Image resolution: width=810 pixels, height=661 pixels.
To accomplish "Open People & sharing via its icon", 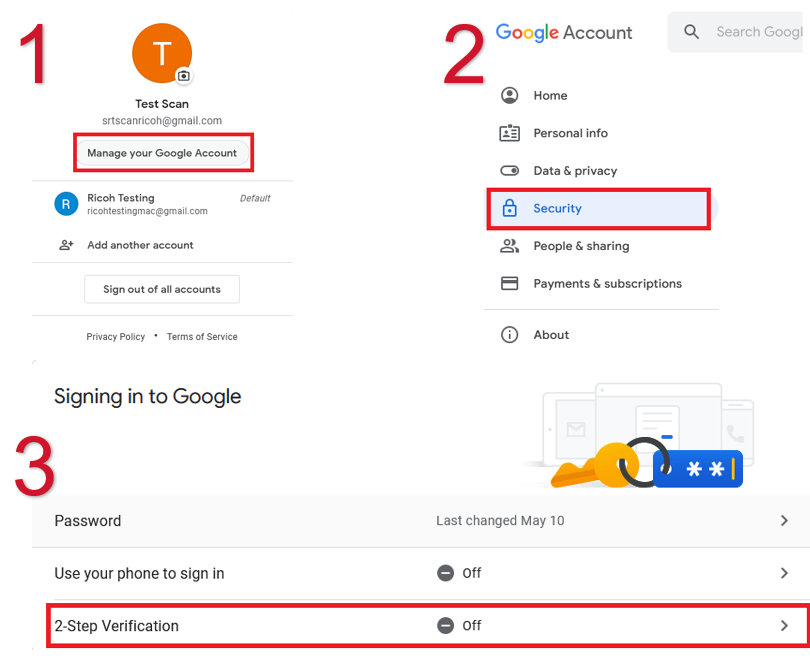I will tap(510, 246).
